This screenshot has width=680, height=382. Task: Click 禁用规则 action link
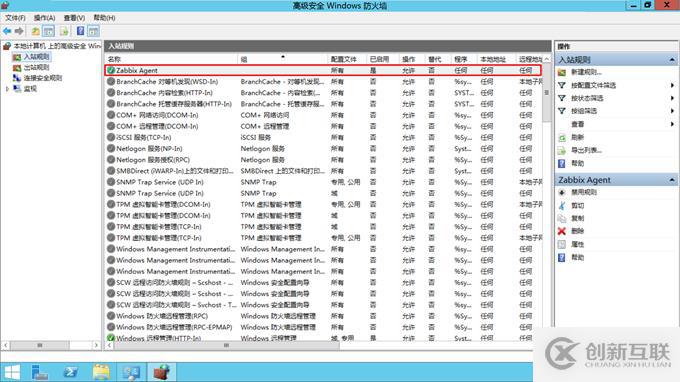pos(584,193)
